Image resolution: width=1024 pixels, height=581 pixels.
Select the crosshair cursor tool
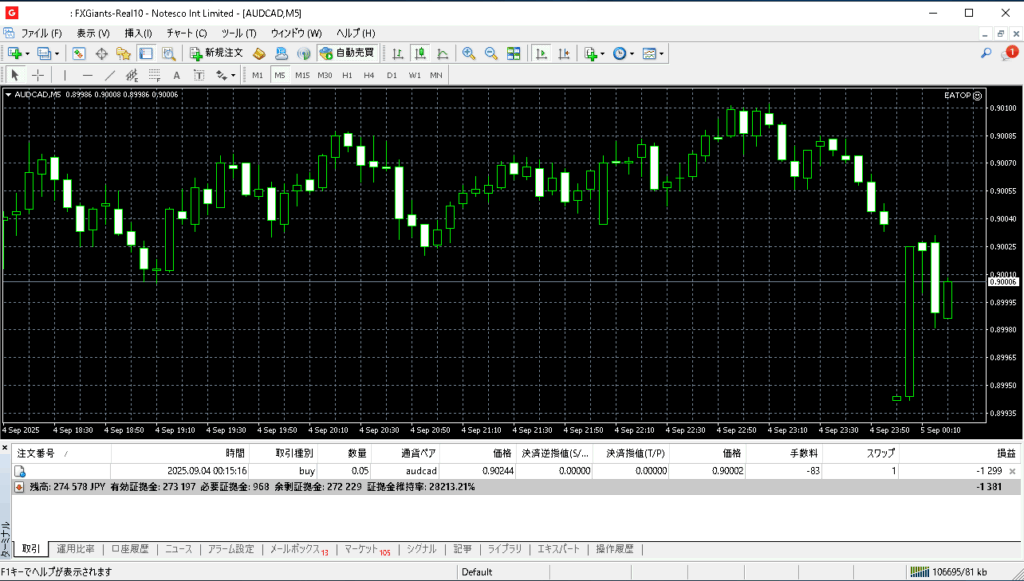point(38,75)
